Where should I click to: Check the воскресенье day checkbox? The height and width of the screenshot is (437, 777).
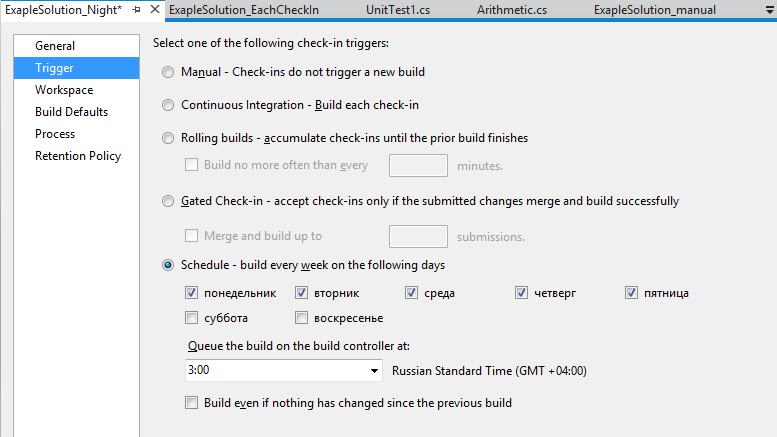tap(302, 318)
